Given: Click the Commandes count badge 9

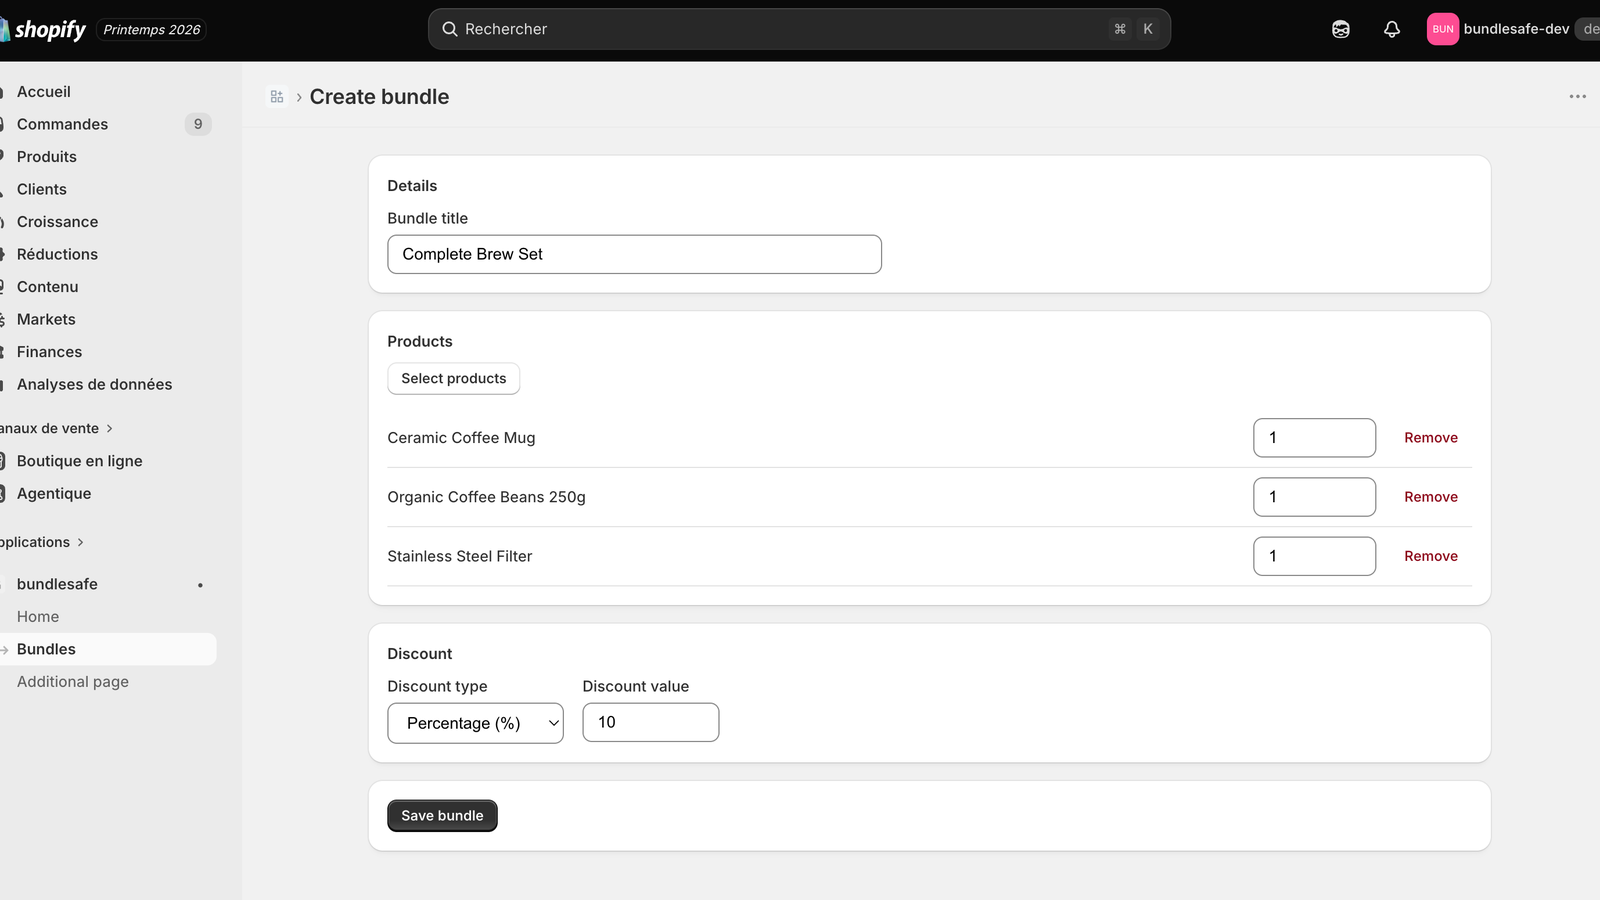Looking at the screenshot, I should pos(198,124).
